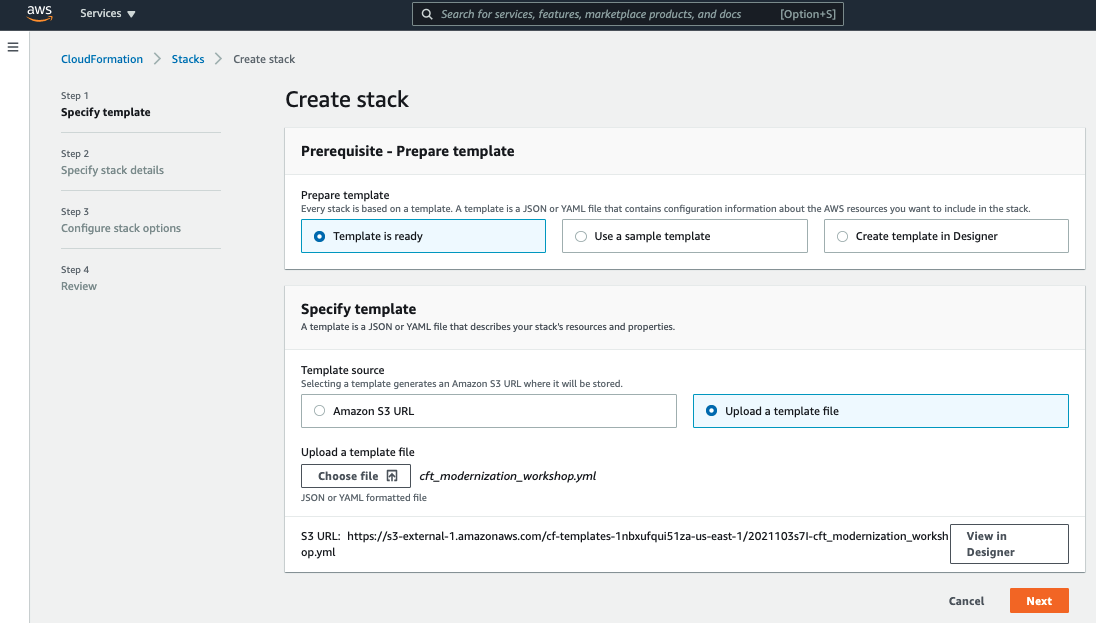Select Amazon S3 URL template source
This screenshot has height=623, width=1096.
(x=489, y=411)
